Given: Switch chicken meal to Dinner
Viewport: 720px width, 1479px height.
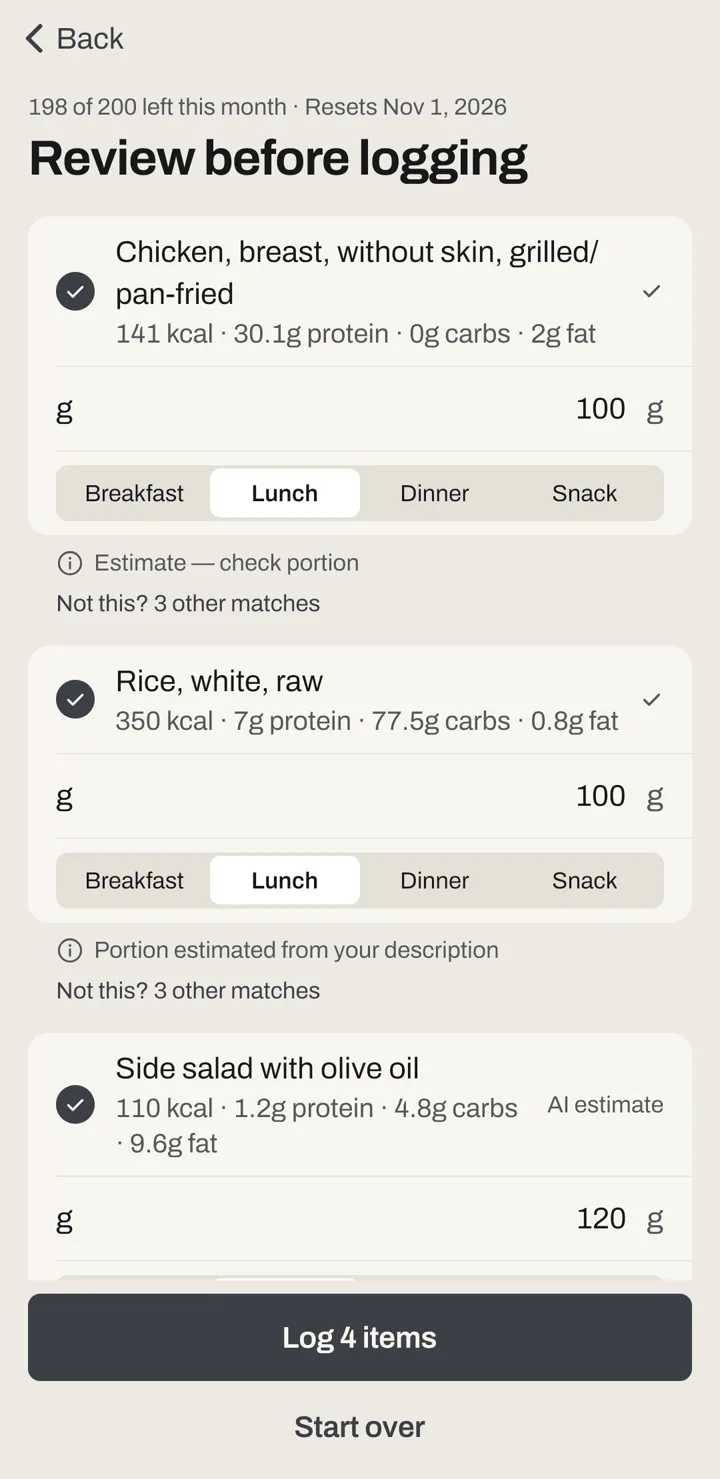Looking at the screenshot, I should pyautogui.click(x=434, y=493).
